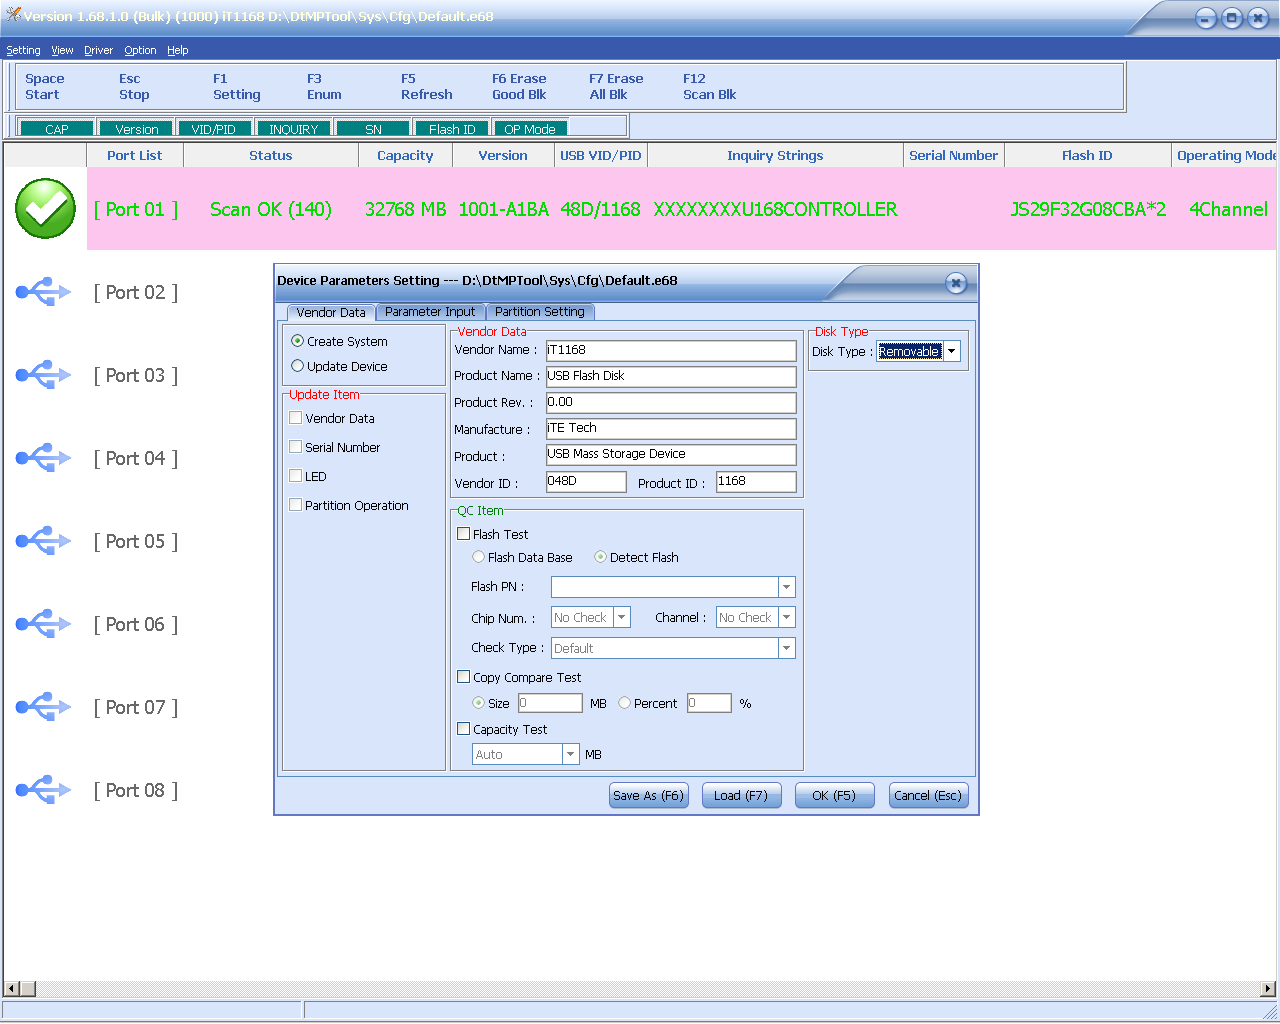Select the Update Device radio button
Screen dimensions: 1280x1024
click(x=296, y=364)
